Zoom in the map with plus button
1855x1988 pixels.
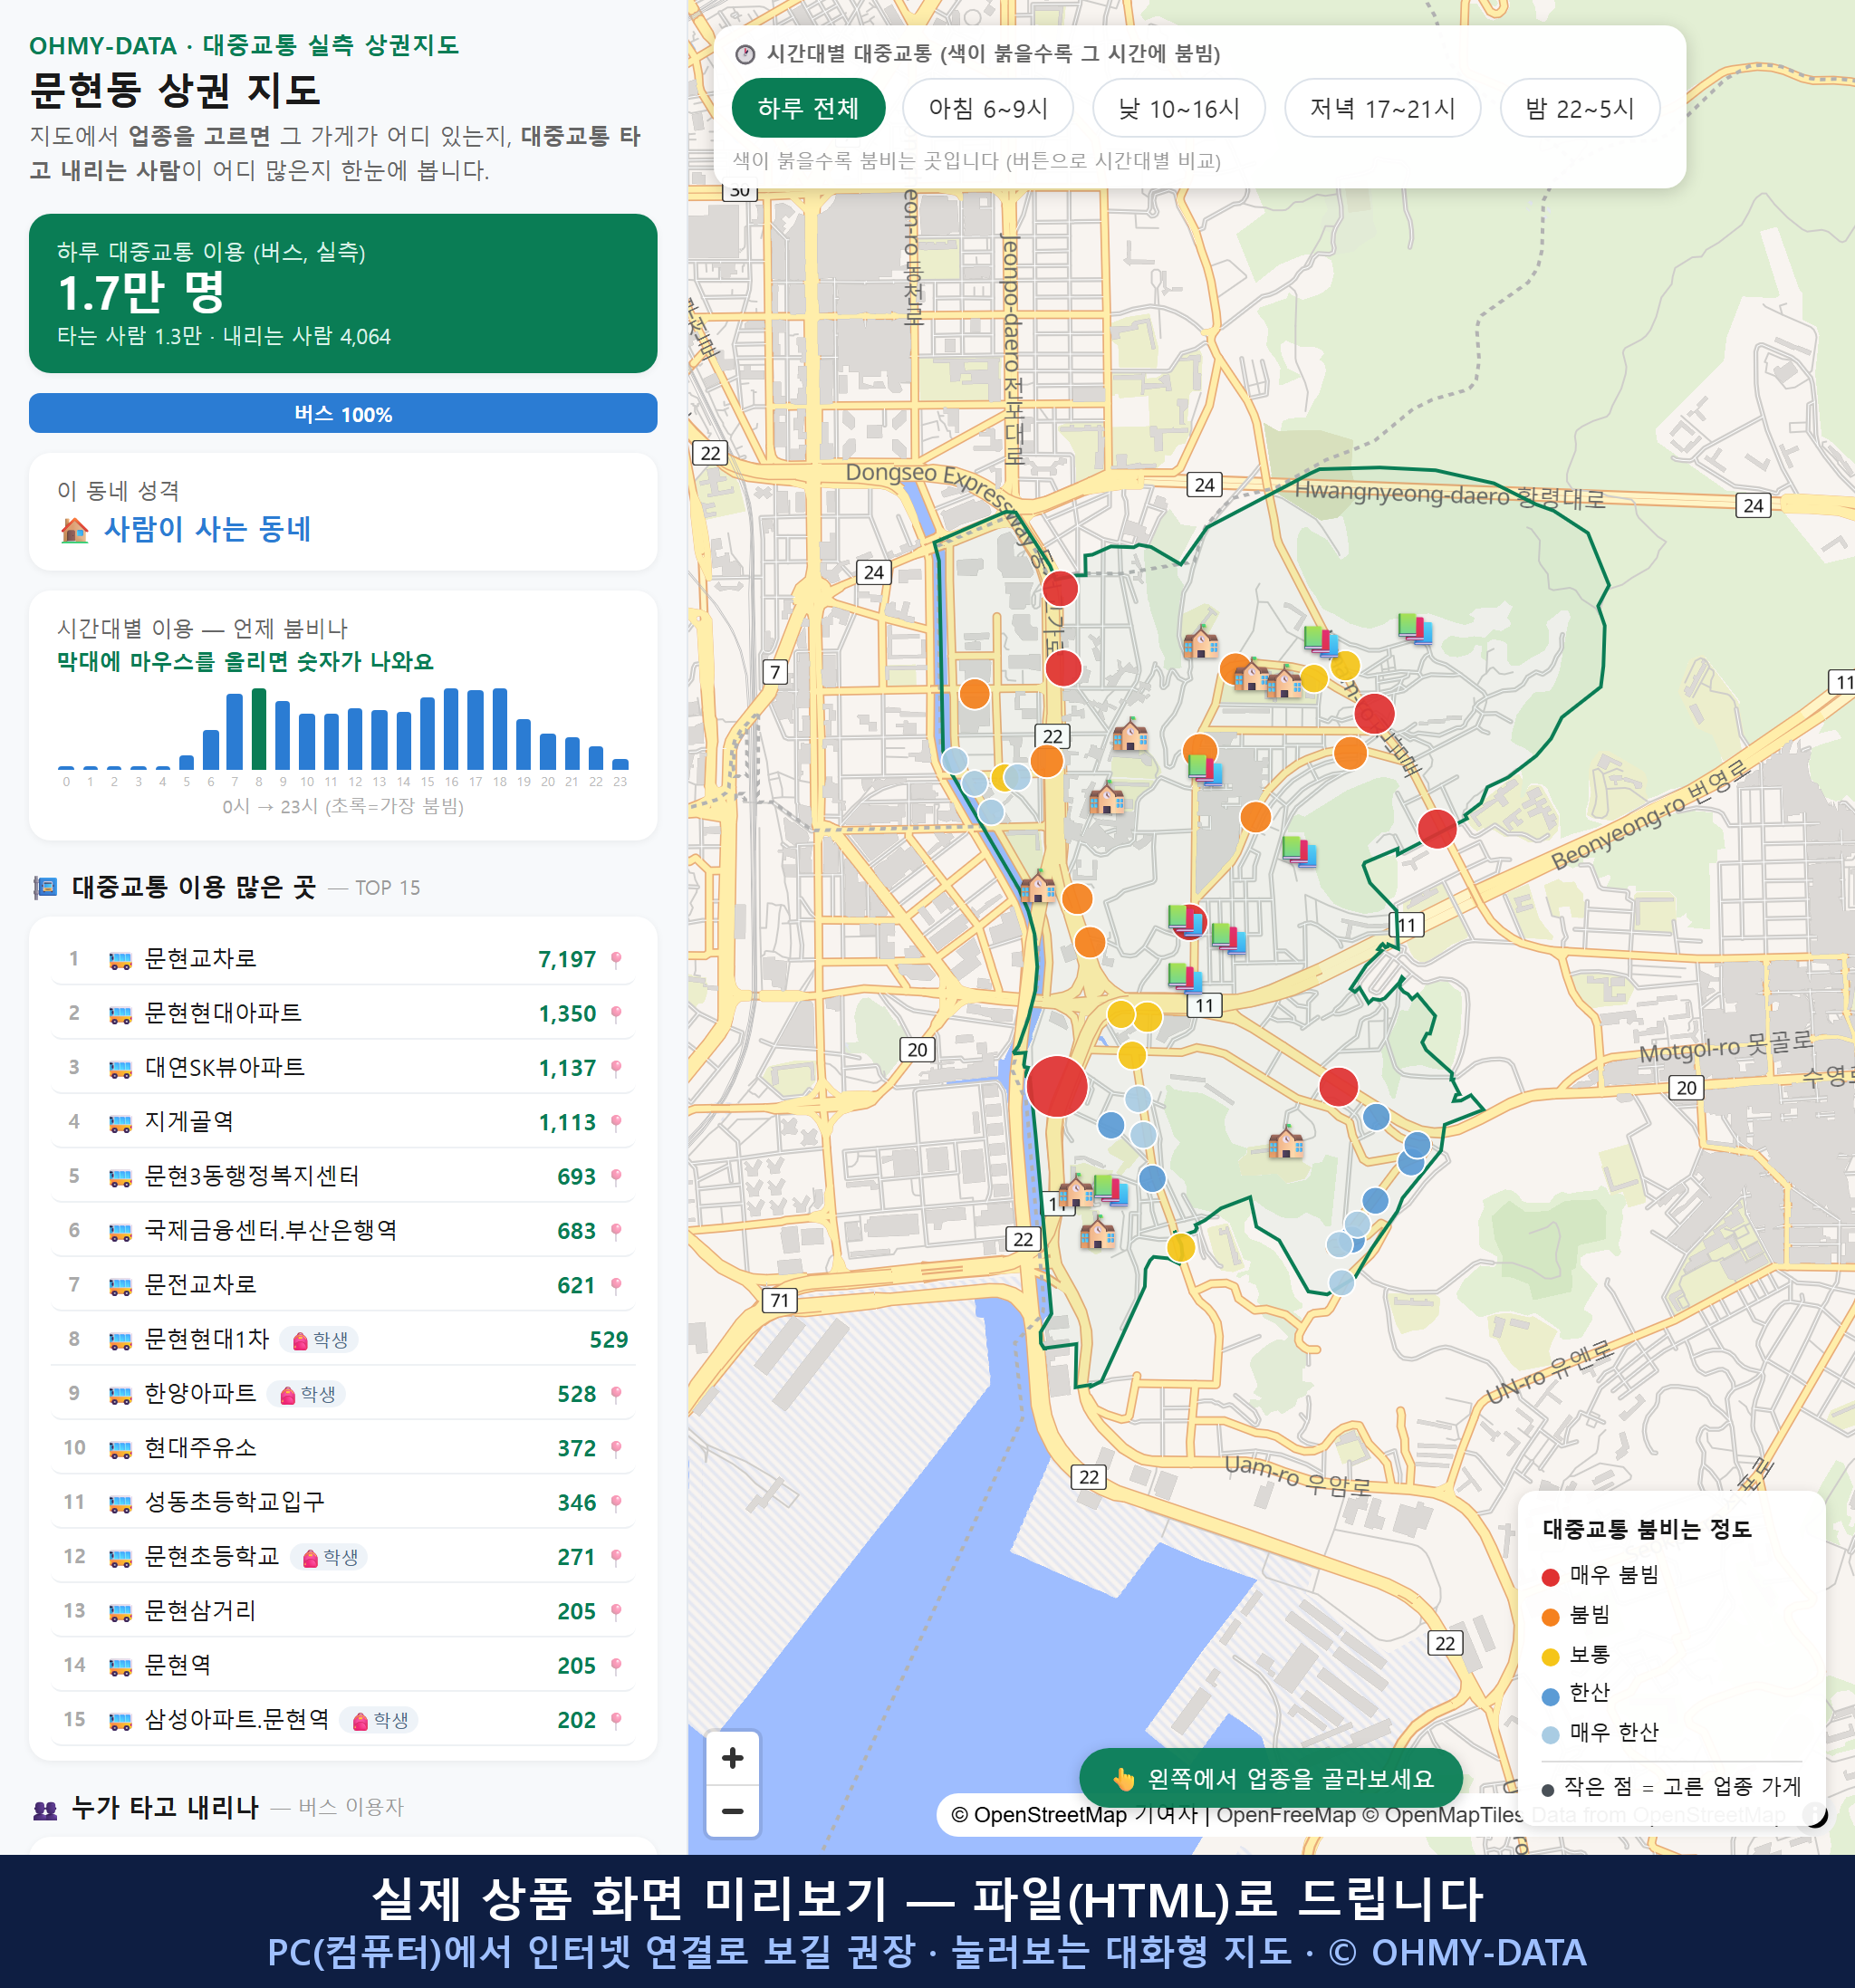[x=732, y=1757]
